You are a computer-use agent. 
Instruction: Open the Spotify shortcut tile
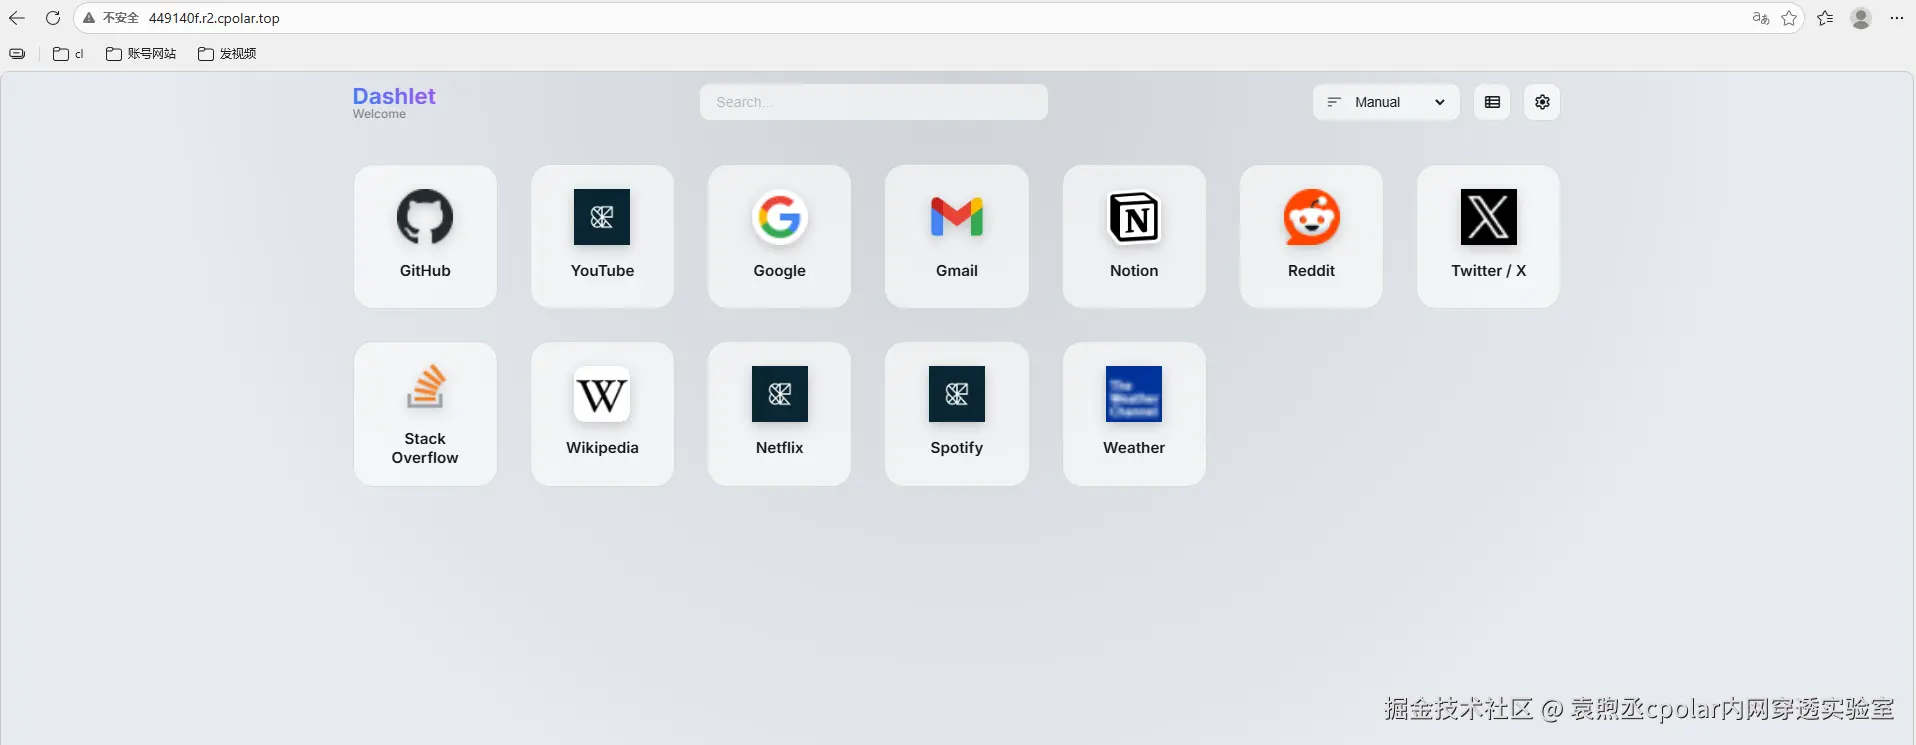[957, 414]
